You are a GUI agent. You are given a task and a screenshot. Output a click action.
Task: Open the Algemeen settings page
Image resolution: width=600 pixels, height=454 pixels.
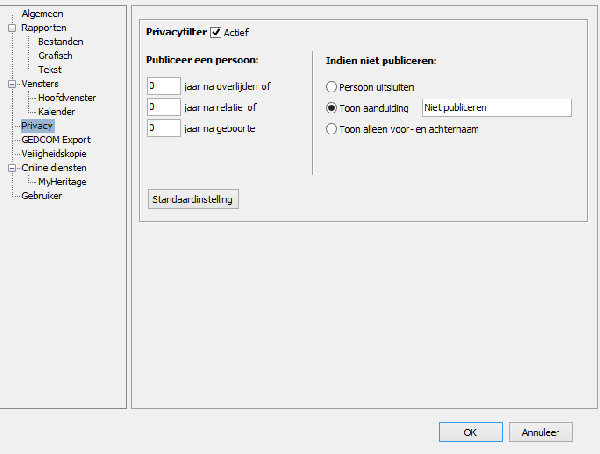tap(43, 14)
